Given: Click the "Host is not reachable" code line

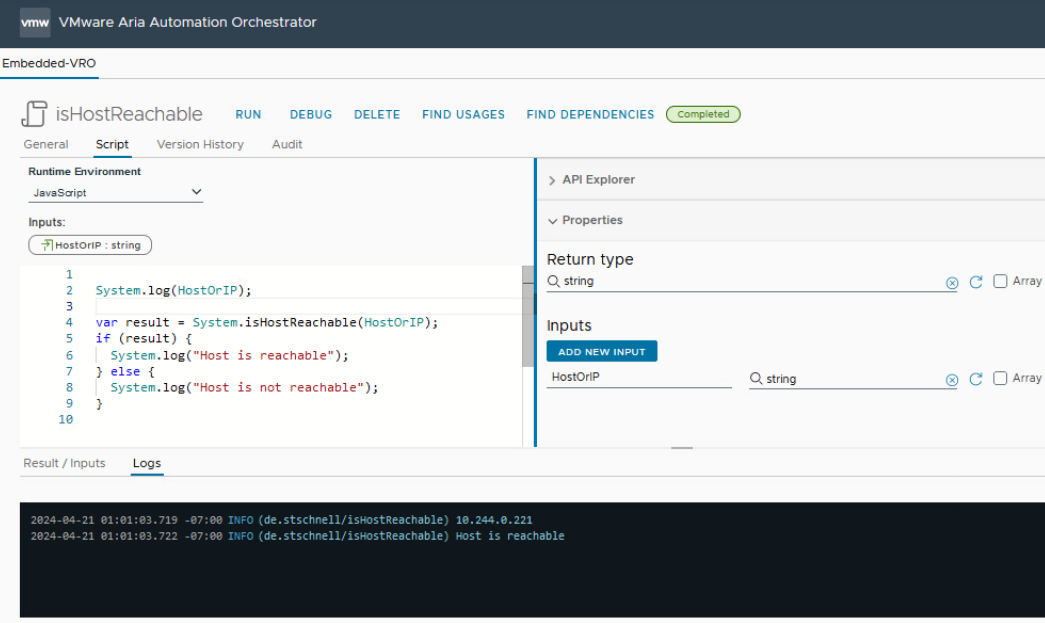Looking at the screenshot, I should 244,388.
